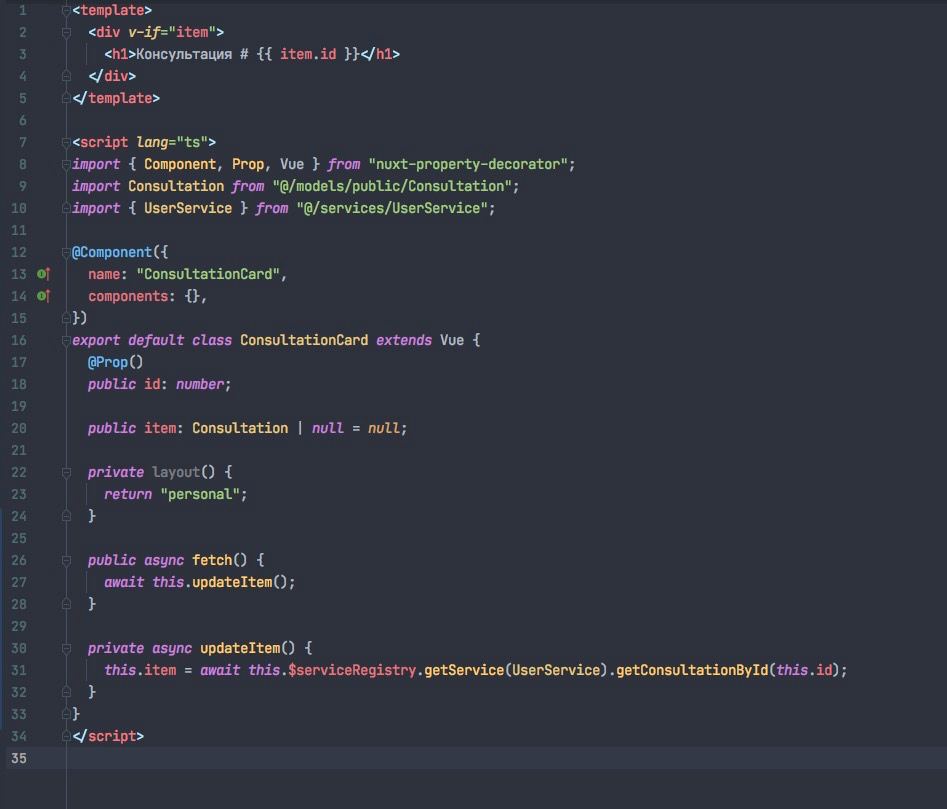Image resolution: width=947 pixels, height=809 pixels.
Task: Click the closing </script> fold marker on line 34
Action: tap(66, 736)
